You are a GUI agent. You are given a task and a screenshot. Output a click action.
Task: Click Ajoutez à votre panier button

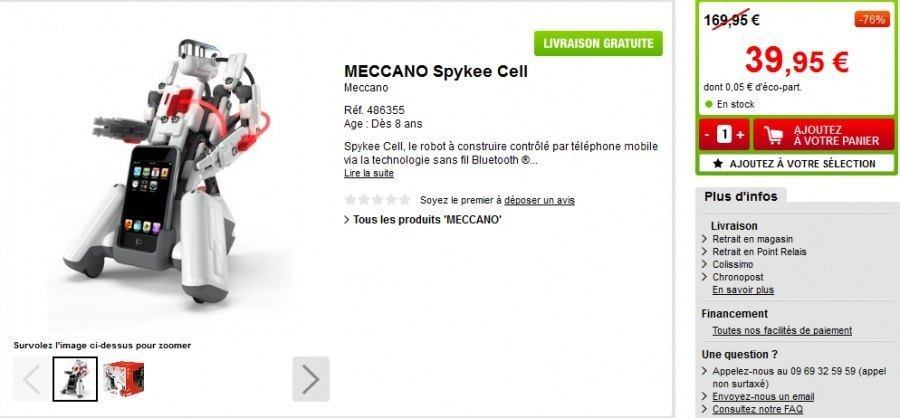point(824,136)
